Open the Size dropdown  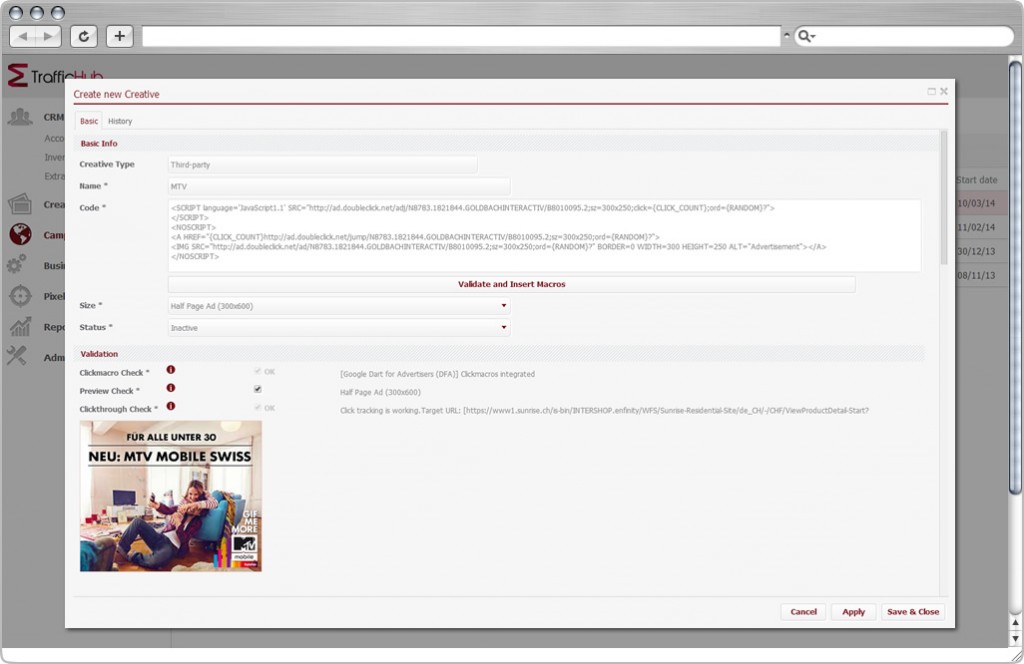click(x=339, y=306)
